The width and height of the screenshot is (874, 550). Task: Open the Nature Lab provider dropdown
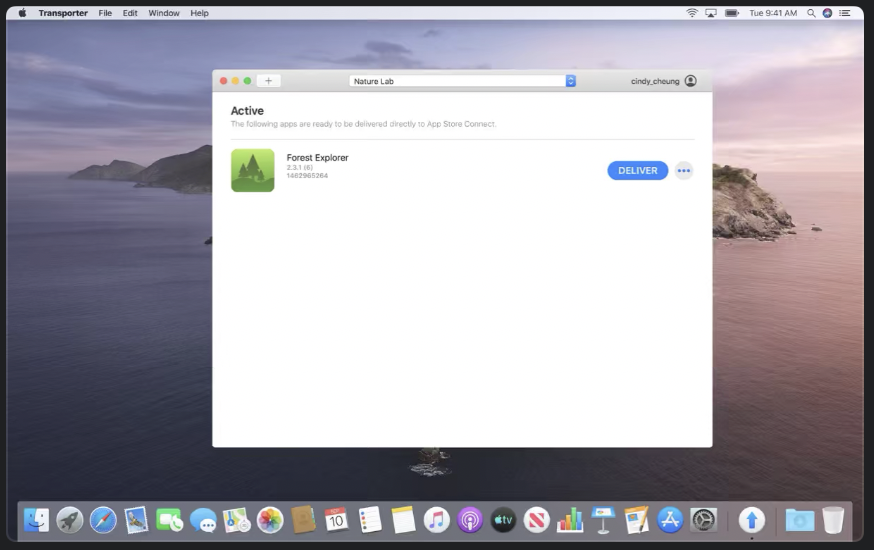coord(462,81)
